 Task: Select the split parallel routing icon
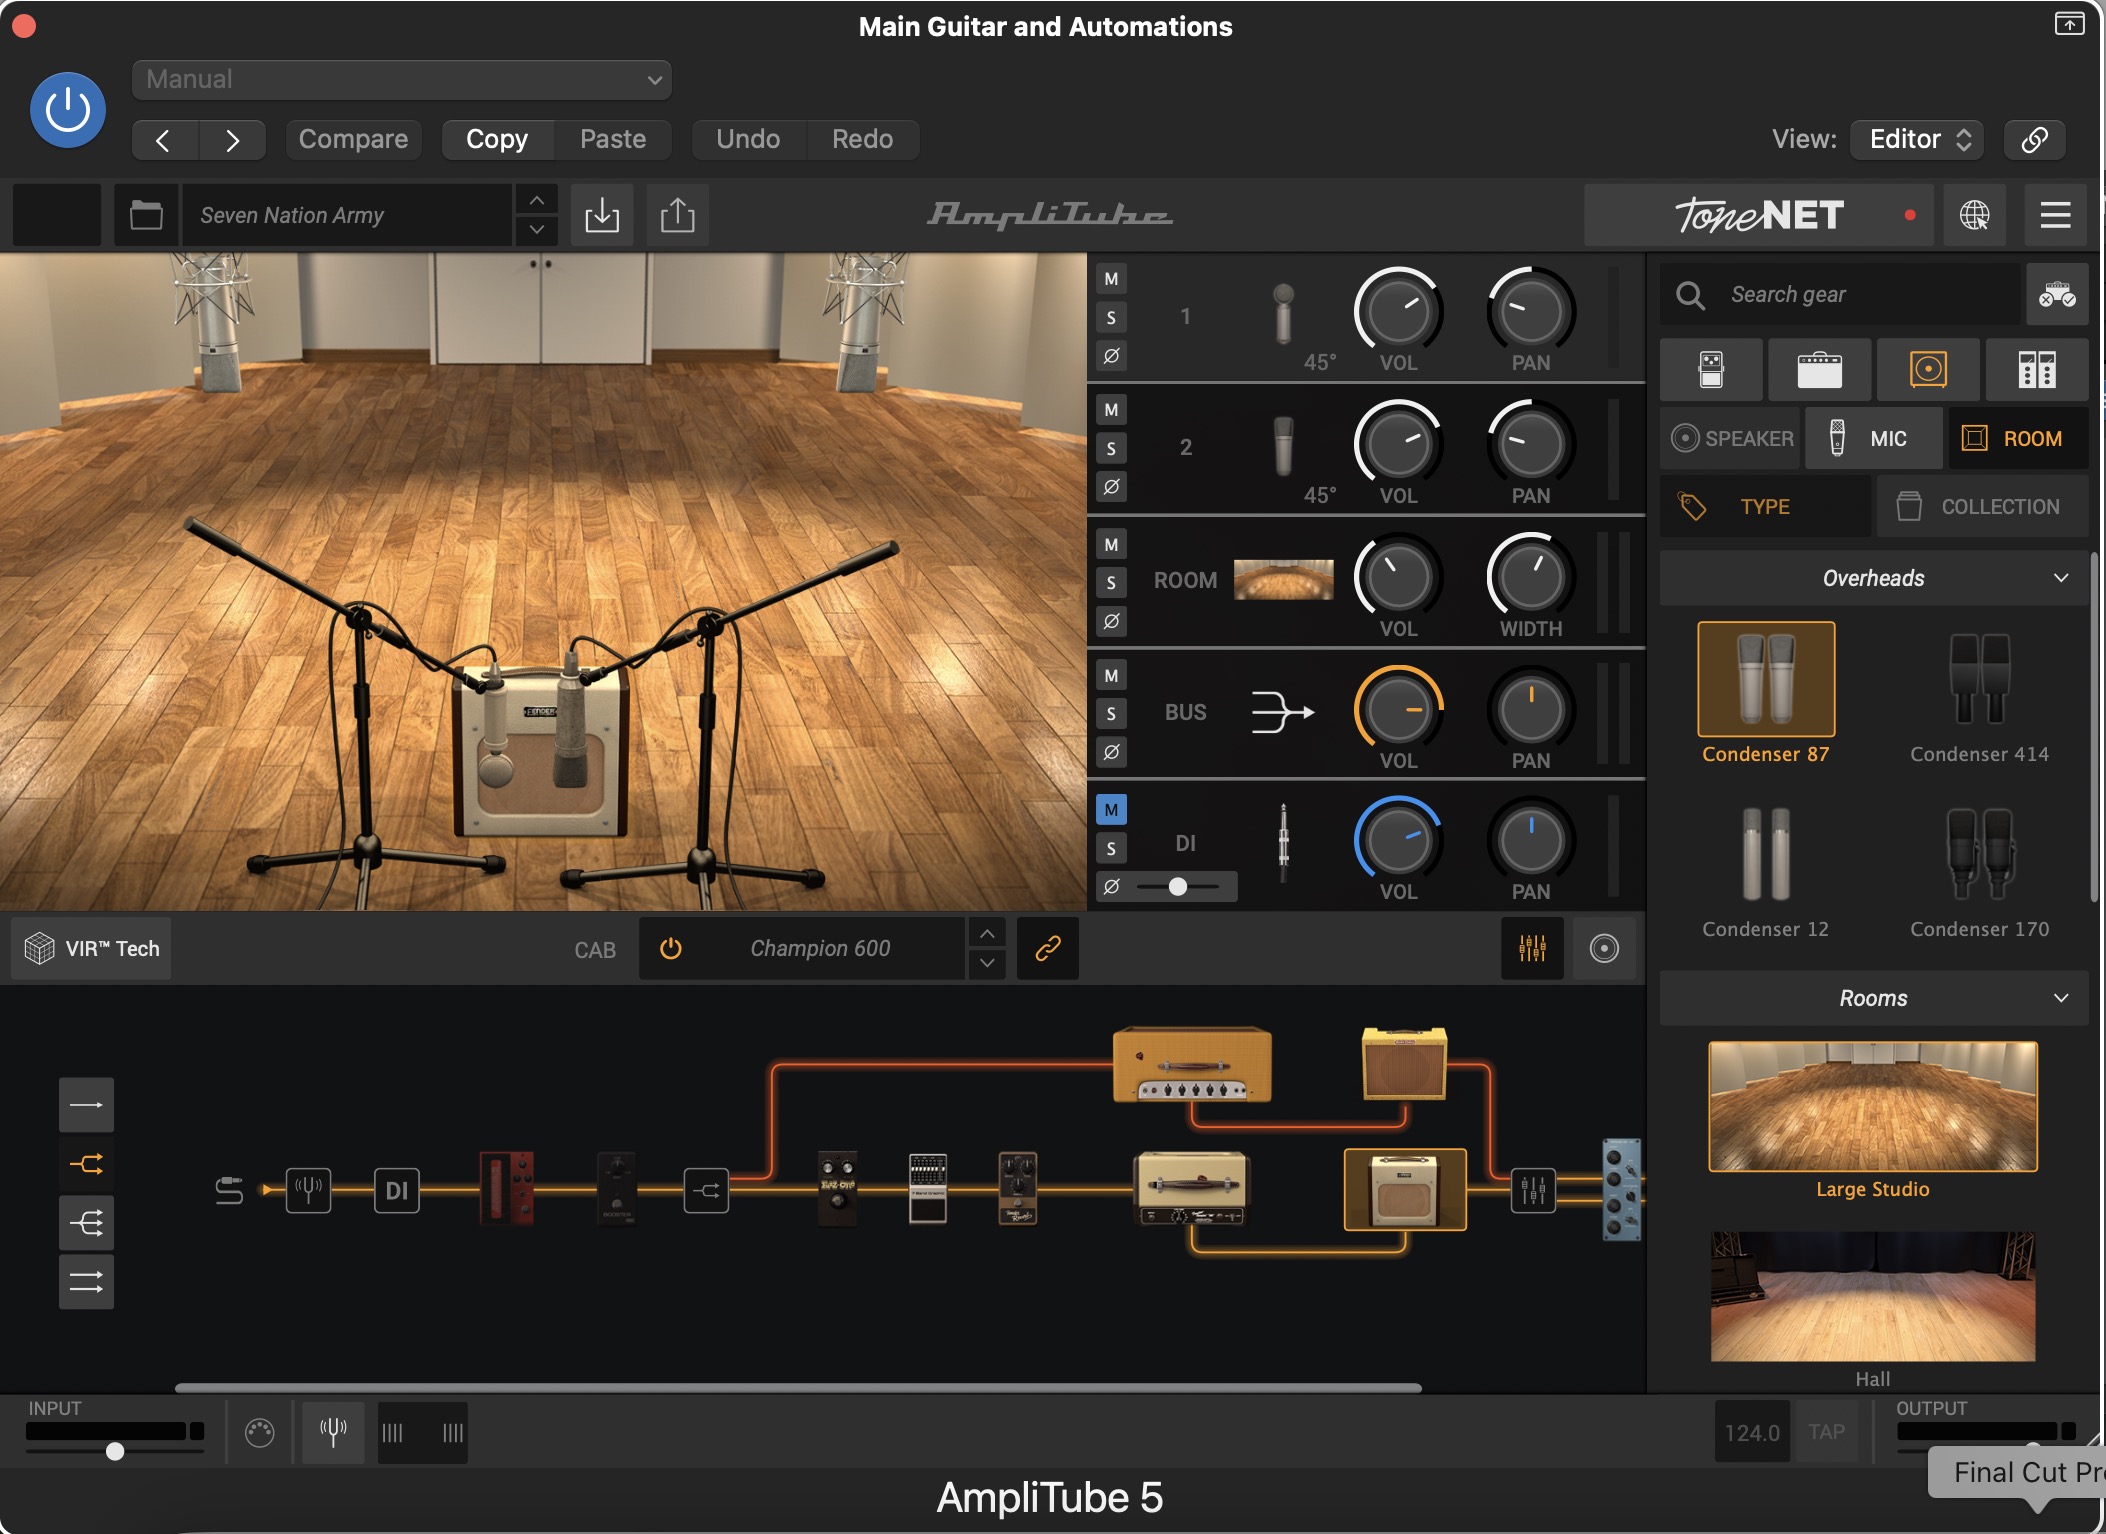pyautogui.click(x=86, y=1164)
